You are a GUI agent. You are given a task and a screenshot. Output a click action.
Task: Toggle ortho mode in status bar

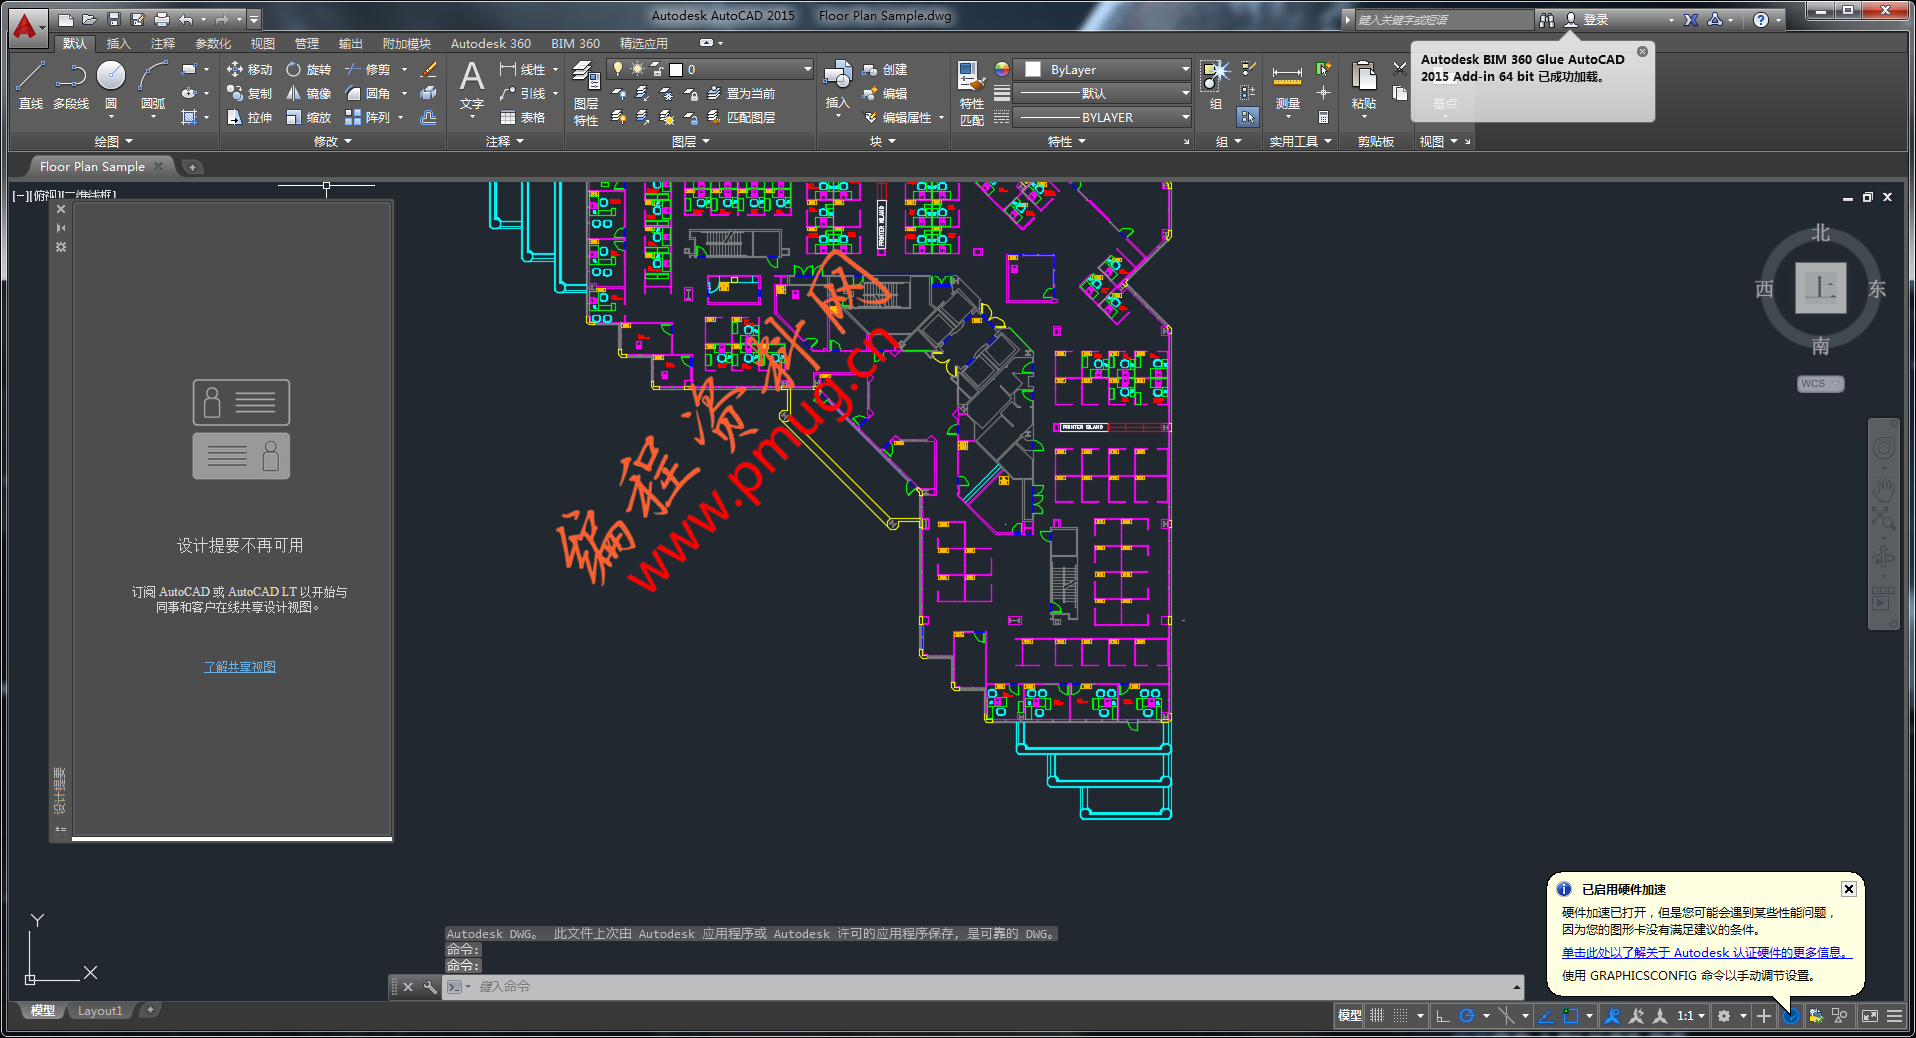pos(1442,1015)
